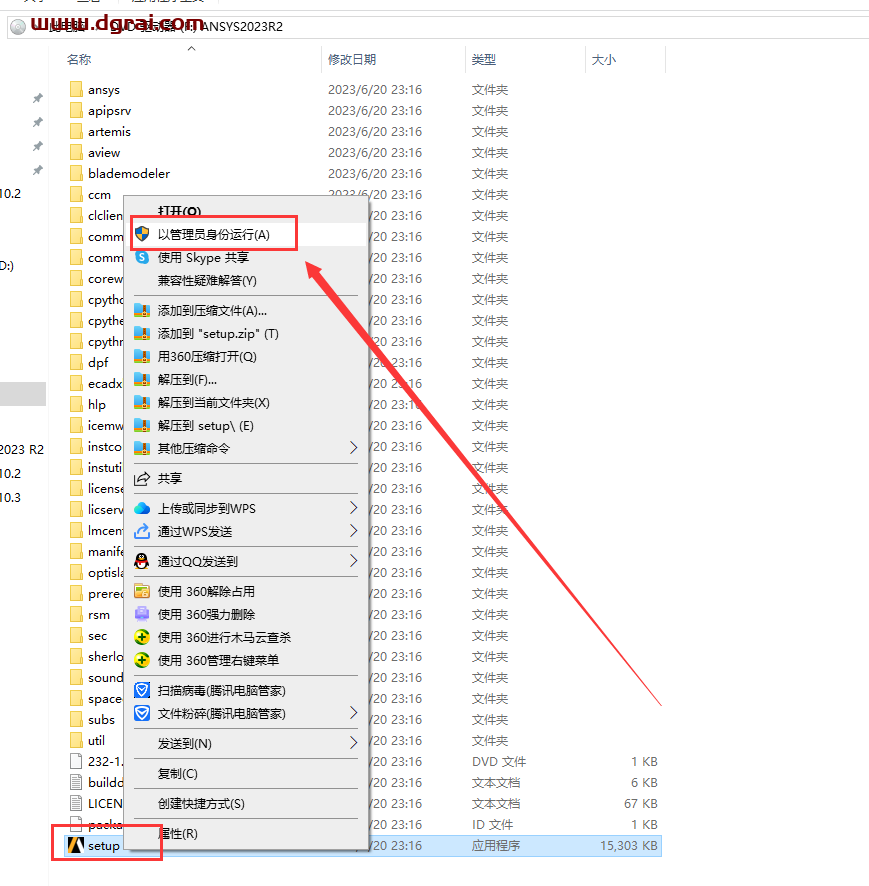Select 'Run as administrator' (以管理员身份运行) menu entry
869x886 pixels.
coord(214,234)
